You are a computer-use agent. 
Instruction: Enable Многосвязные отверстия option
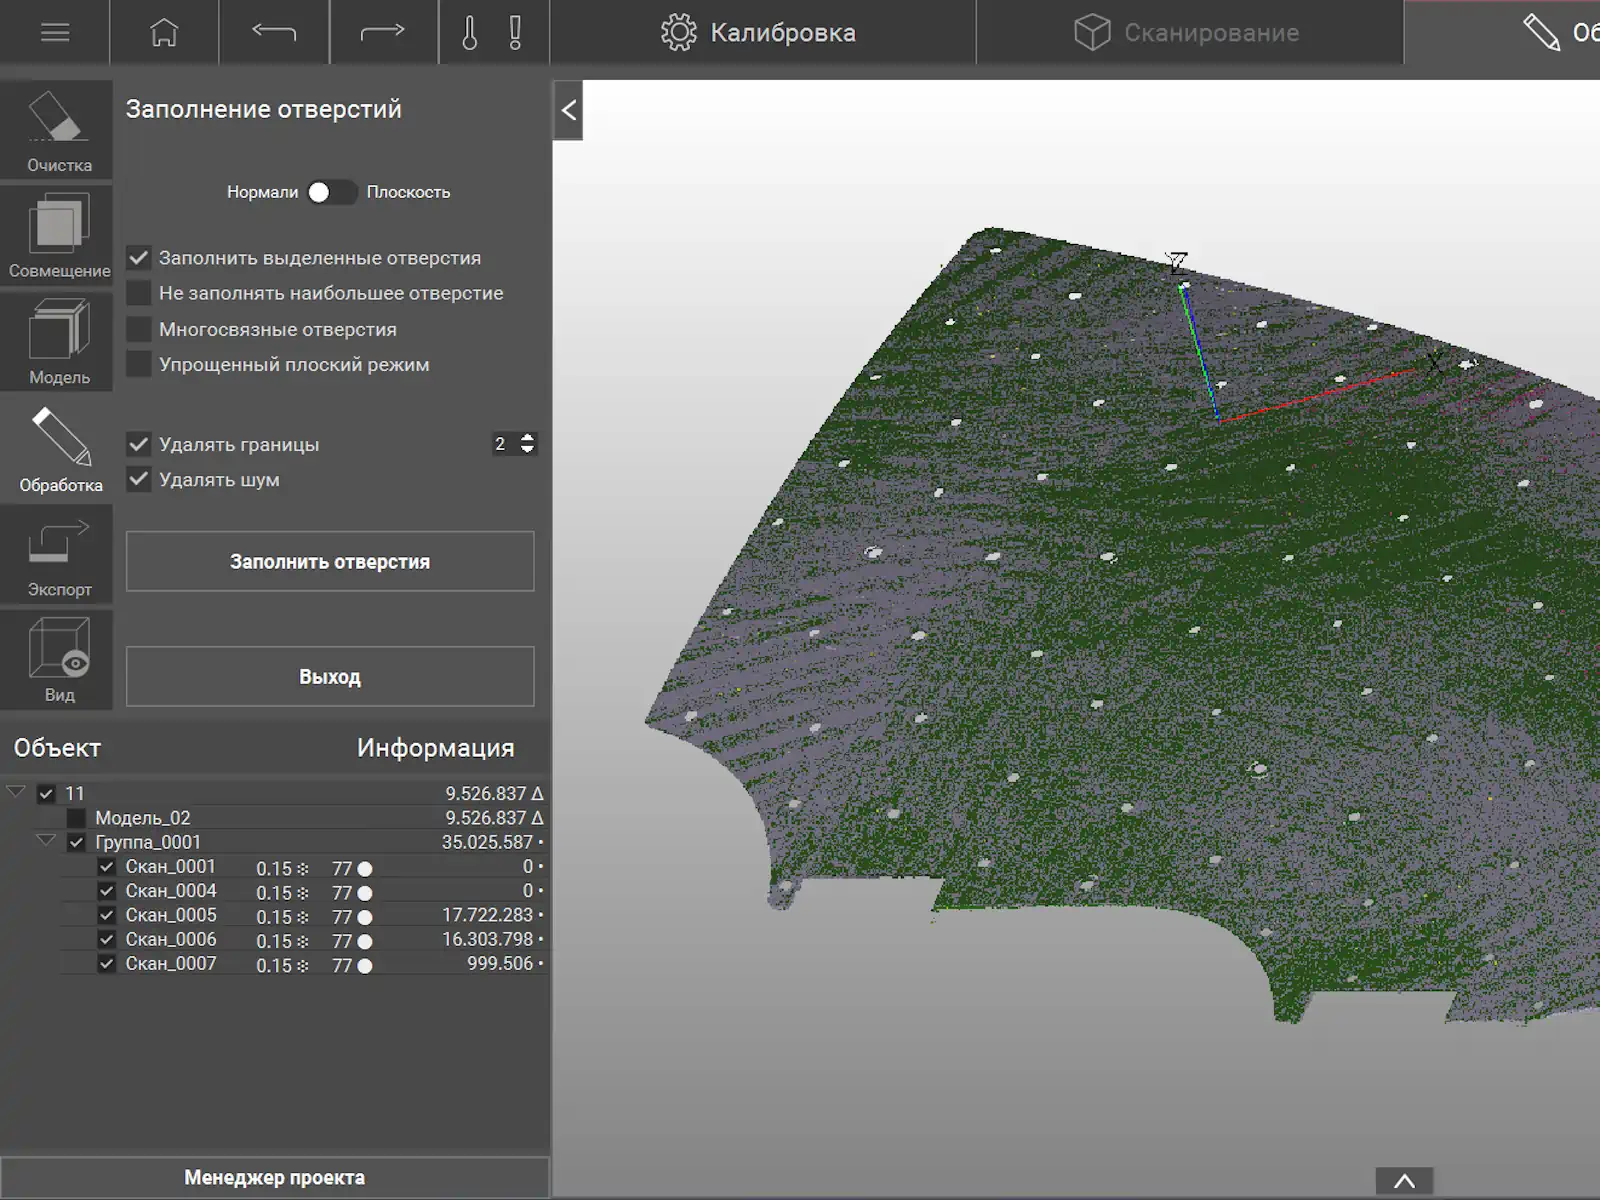pos(139,329)
